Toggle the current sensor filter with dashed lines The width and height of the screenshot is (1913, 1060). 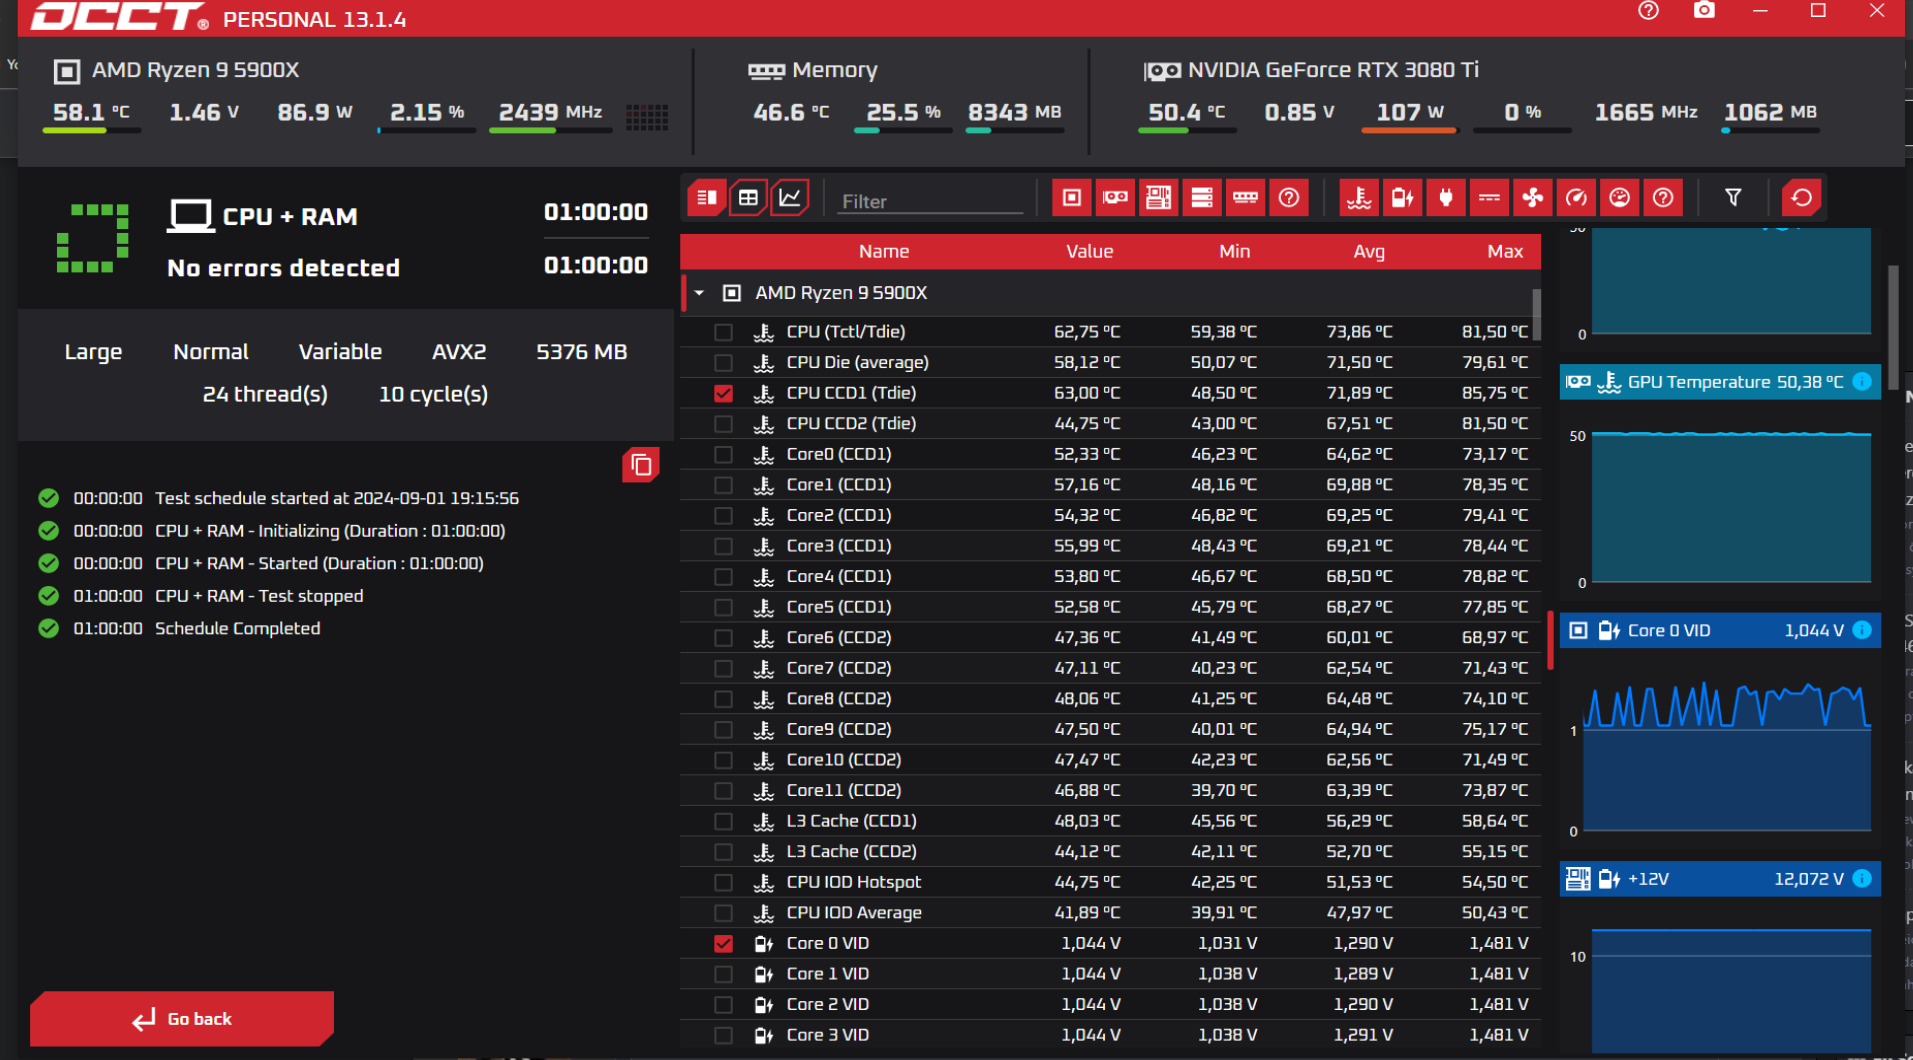pos(1489,198)
